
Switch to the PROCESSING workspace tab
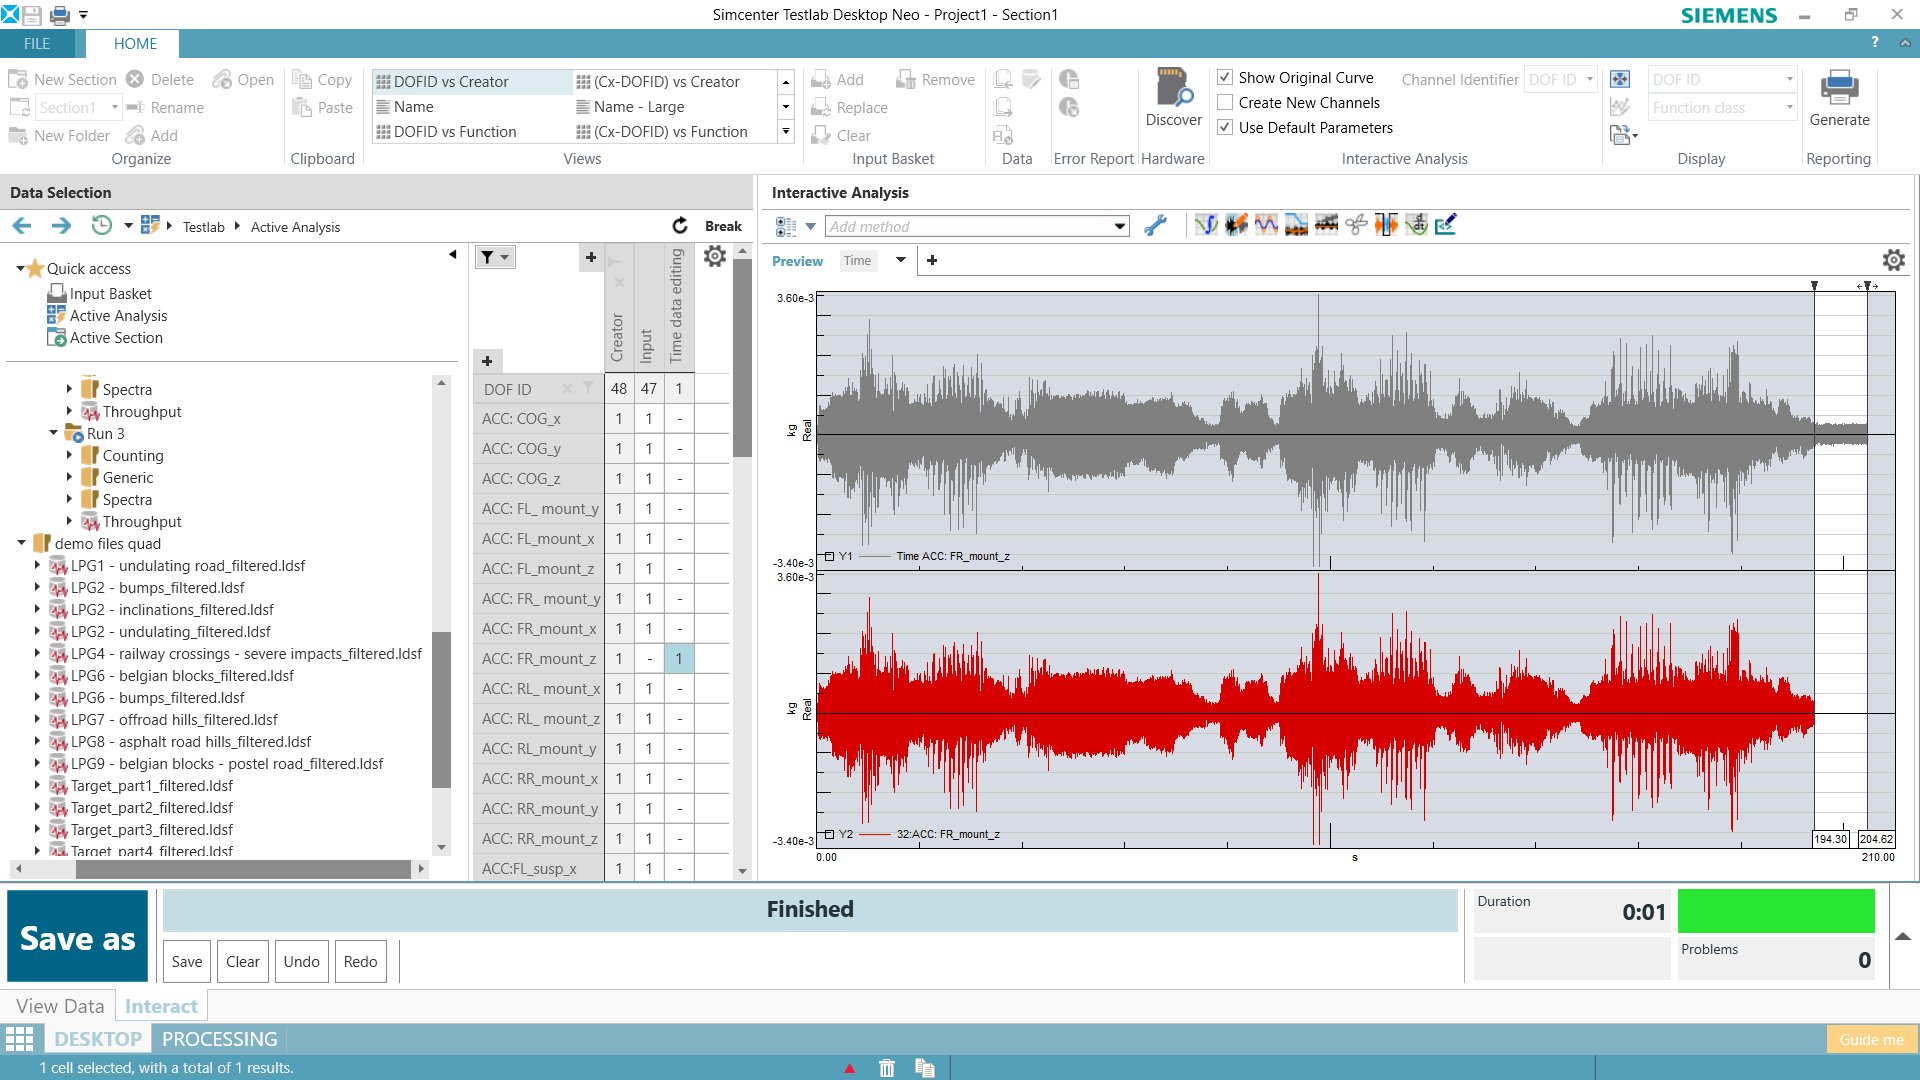[x=219, y=1039]
